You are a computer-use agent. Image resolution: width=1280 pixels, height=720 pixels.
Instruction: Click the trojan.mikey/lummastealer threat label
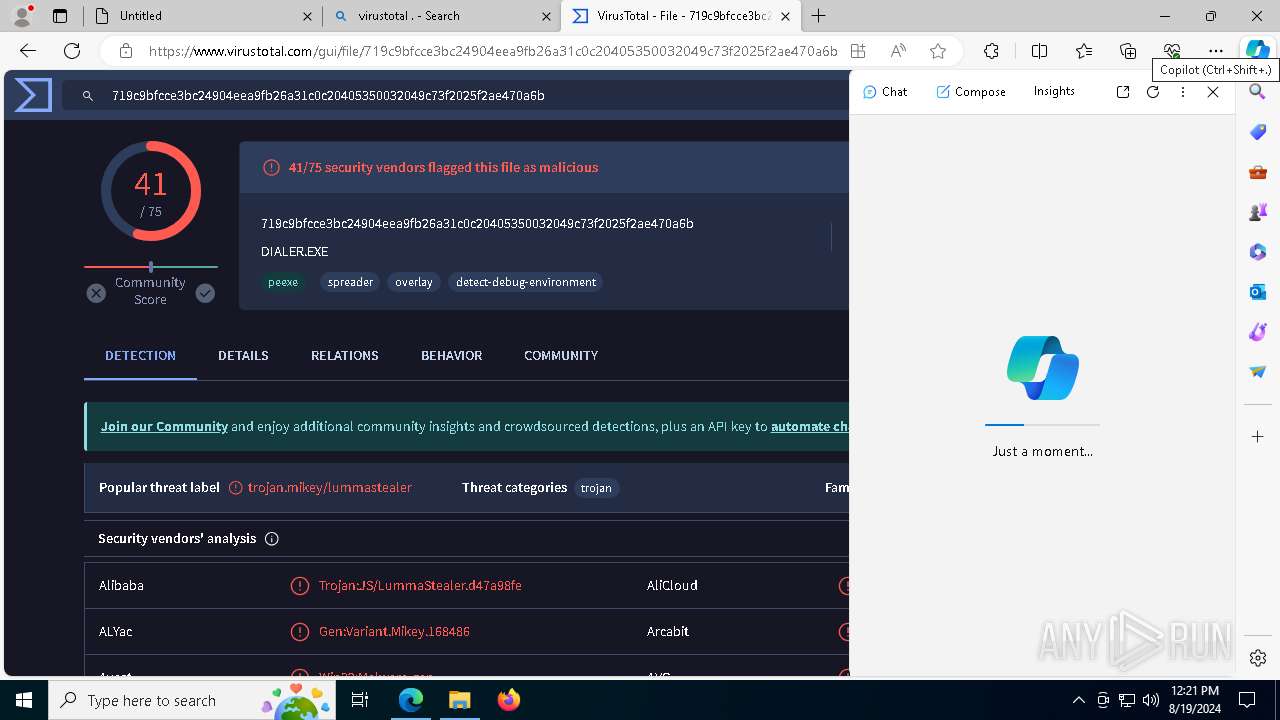[330, 487]
